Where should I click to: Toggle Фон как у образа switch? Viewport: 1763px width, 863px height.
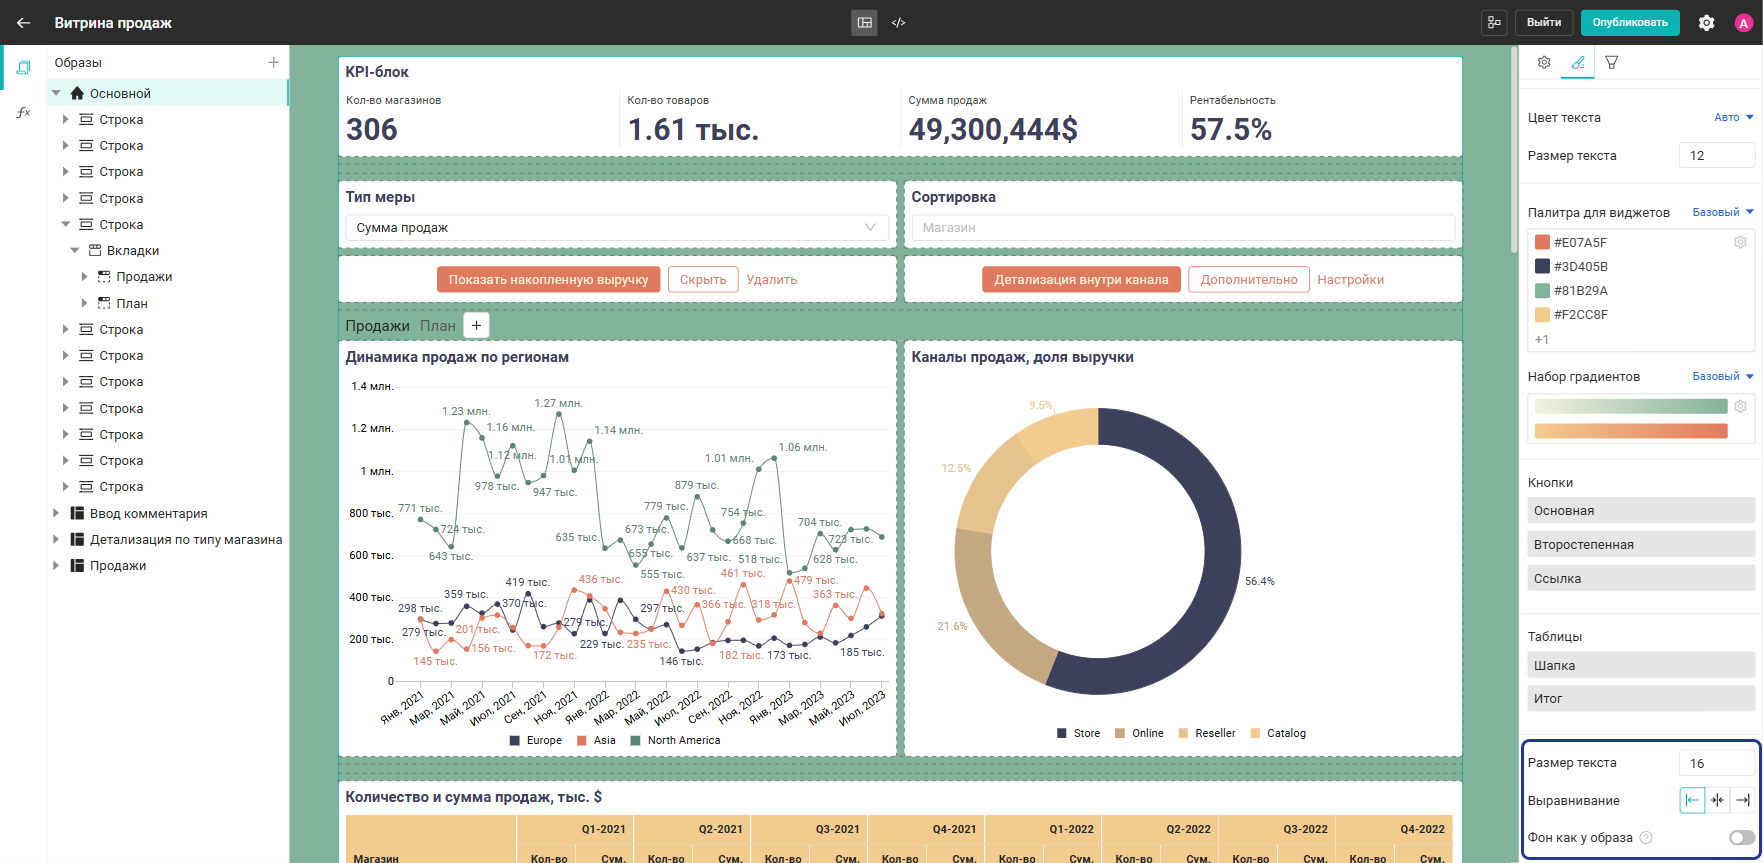(1742, 838)
